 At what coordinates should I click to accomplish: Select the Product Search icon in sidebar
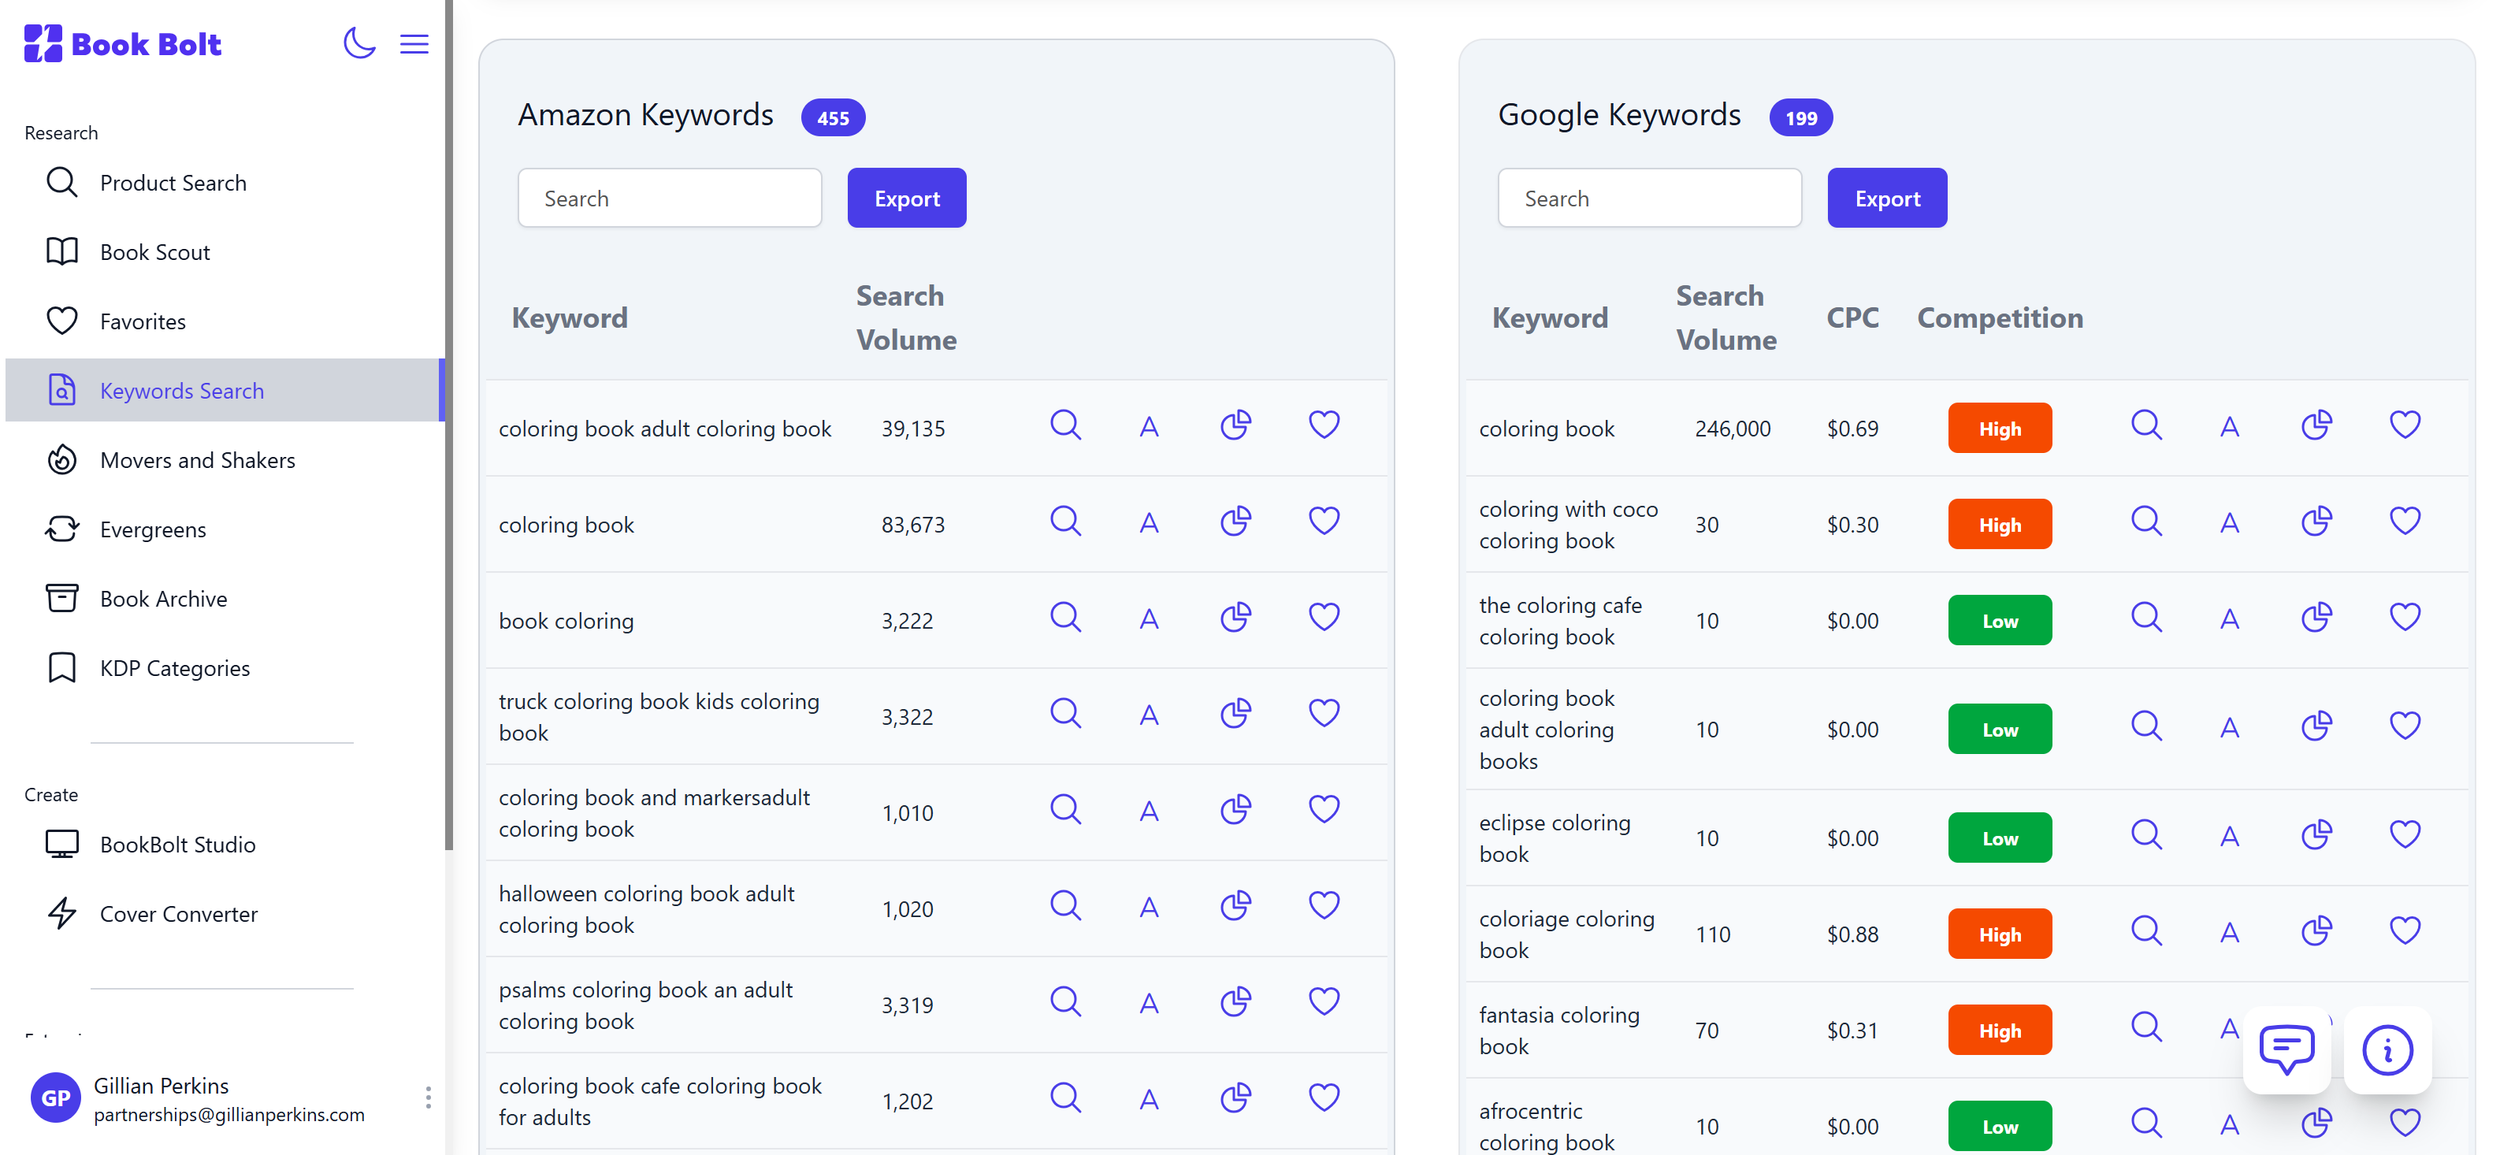click(61, 182)
